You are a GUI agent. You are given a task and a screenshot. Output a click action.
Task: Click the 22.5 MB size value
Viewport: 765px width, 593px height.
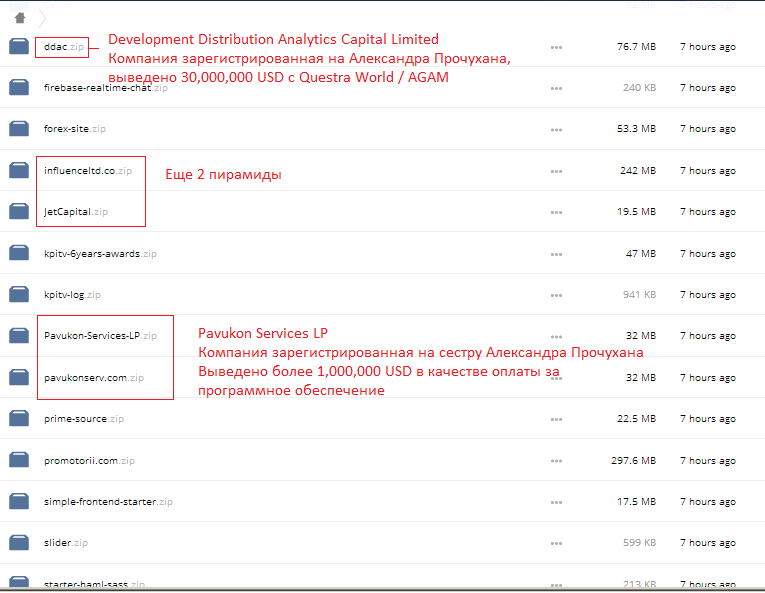tap(636, 419)
